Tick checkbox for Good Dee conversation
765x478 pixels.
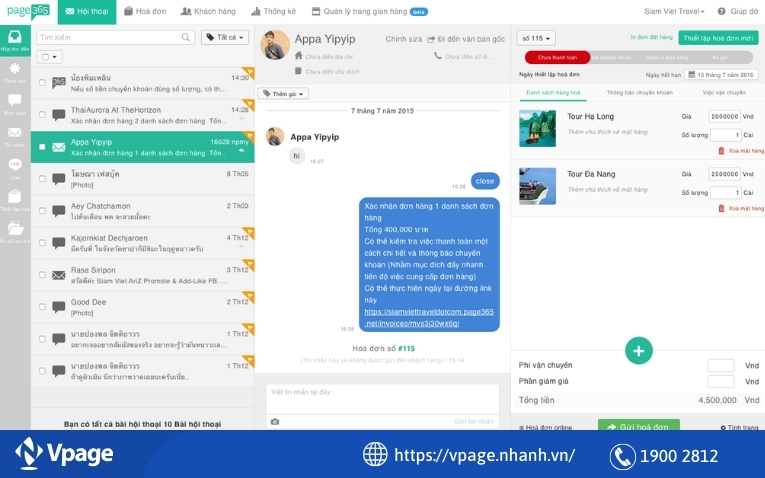[42, 307]
